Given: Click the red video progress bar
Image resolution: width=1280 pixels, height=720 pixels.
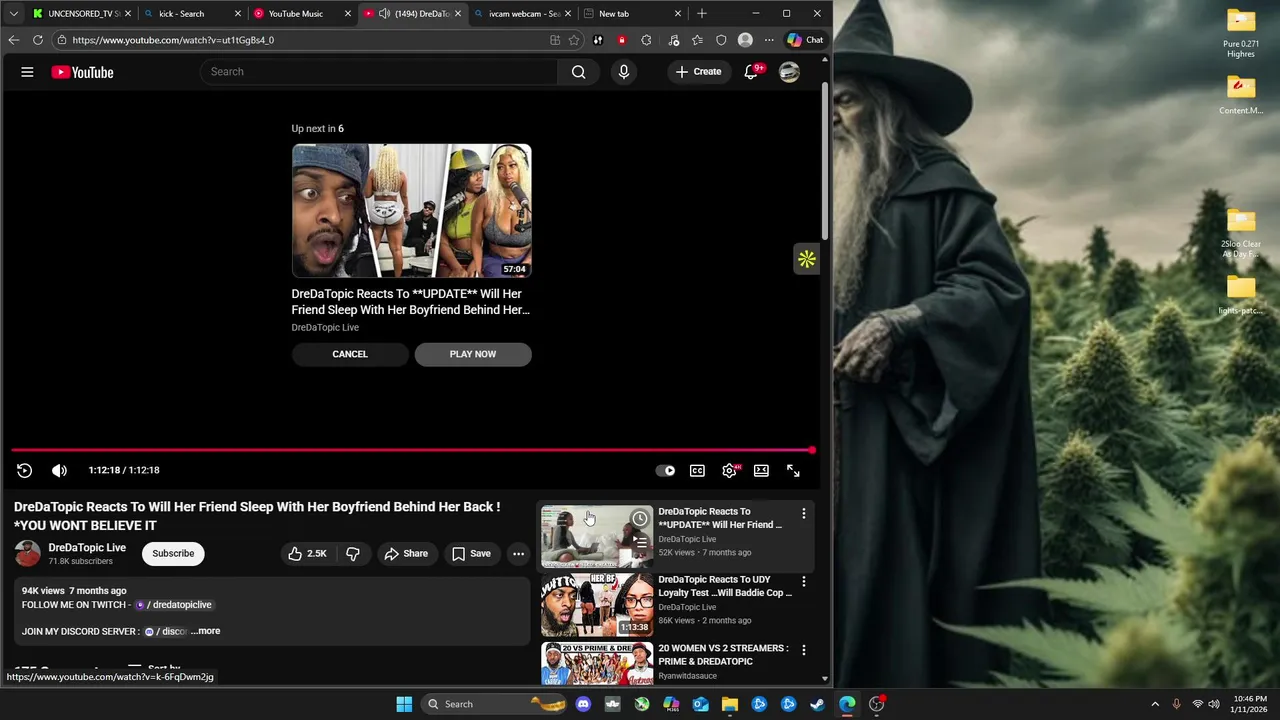Looking at the screenshot, I should 412,450.
